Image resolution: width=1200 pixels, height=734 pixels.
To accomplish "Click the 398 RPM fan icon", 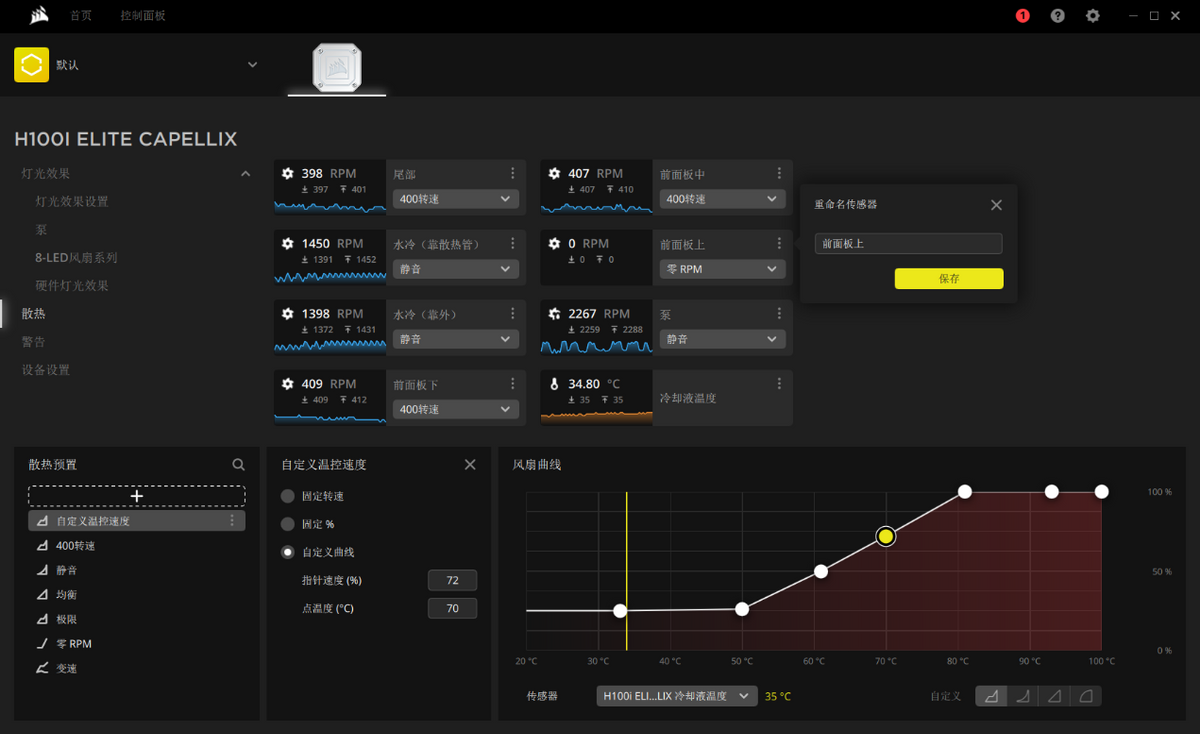I will pos(288,174).
